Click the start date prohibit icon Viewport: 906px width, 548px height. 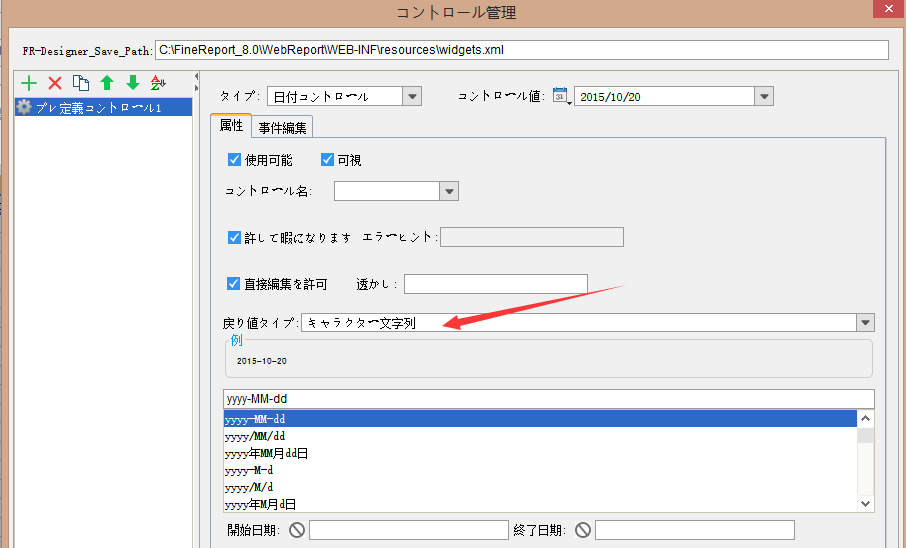coord(297,530)
